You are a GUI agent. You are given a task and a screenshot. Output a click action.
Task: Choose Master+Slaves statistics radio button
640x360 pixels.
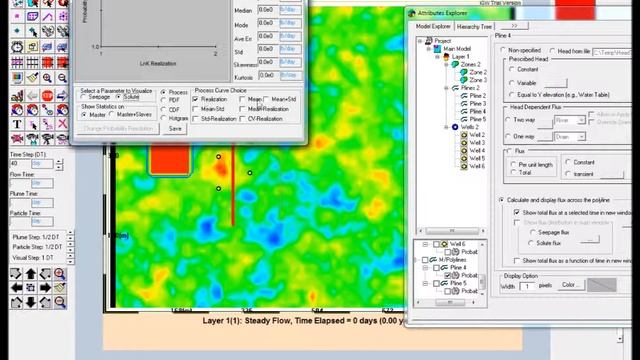(x=112, y=115)
